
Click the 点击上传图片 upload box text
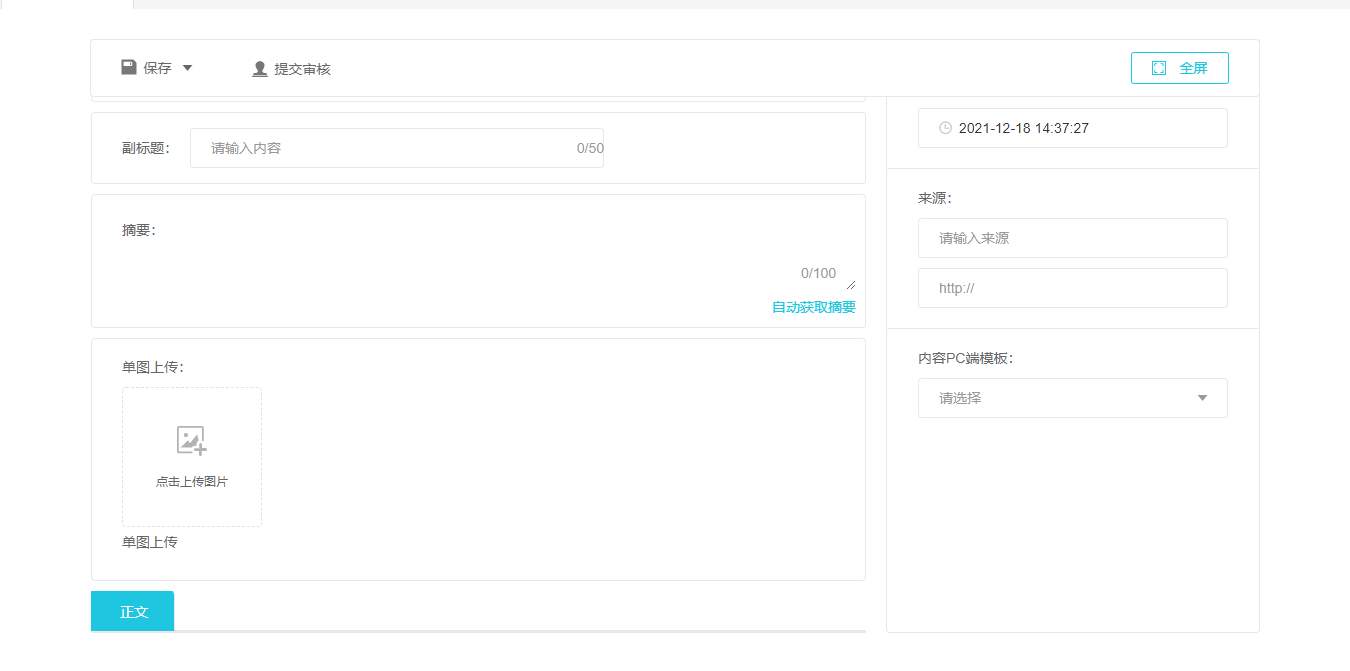click(x=192, y=482)
